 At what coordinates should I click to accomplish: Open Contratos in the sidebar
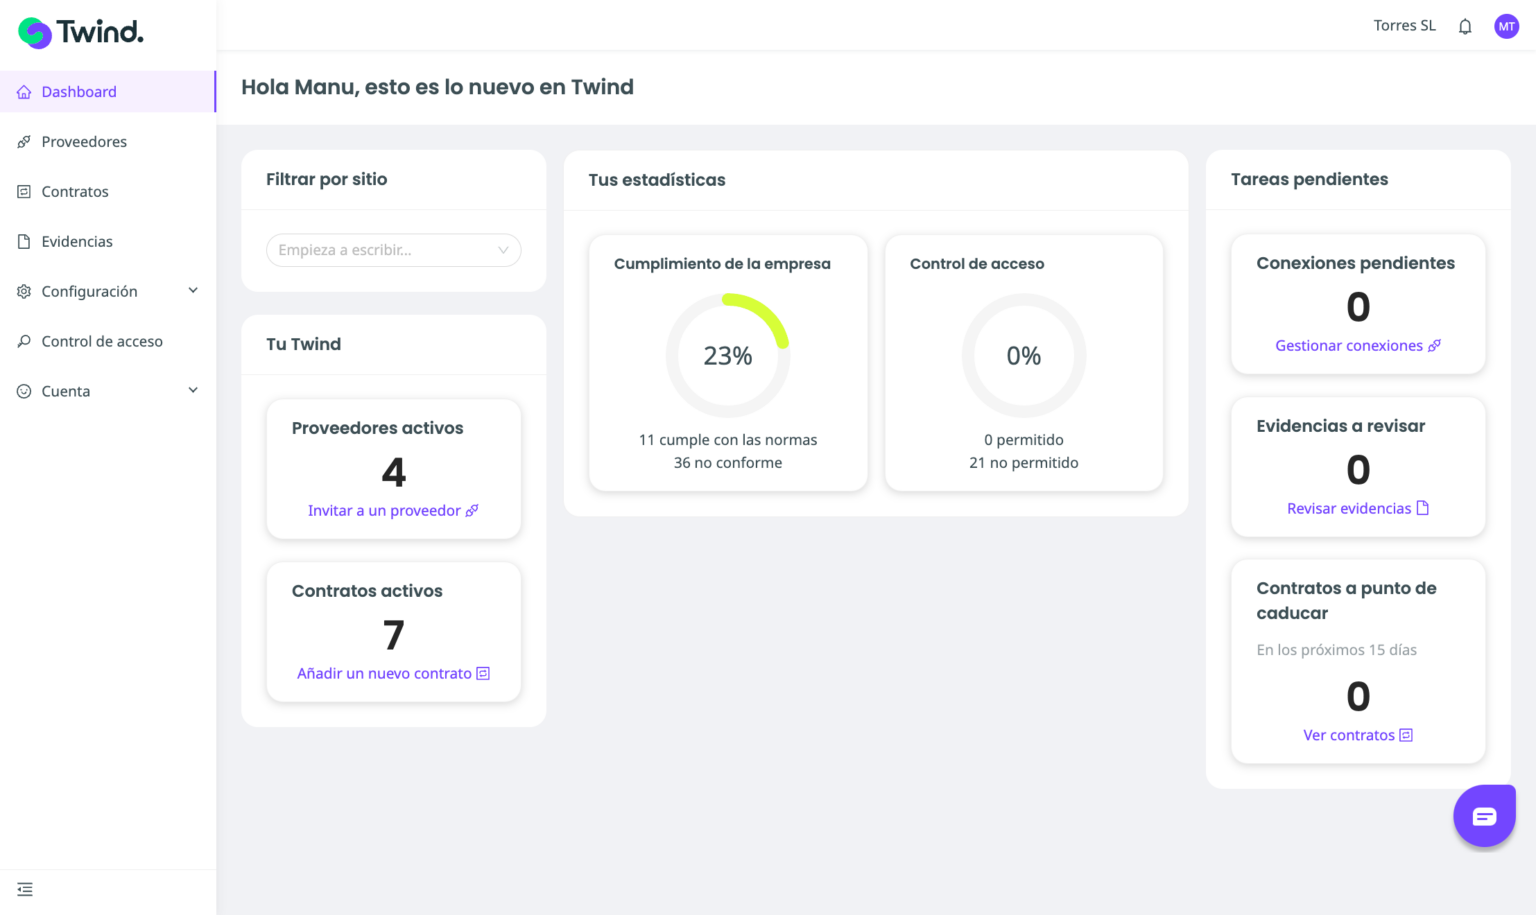click(x=75, y=192)
